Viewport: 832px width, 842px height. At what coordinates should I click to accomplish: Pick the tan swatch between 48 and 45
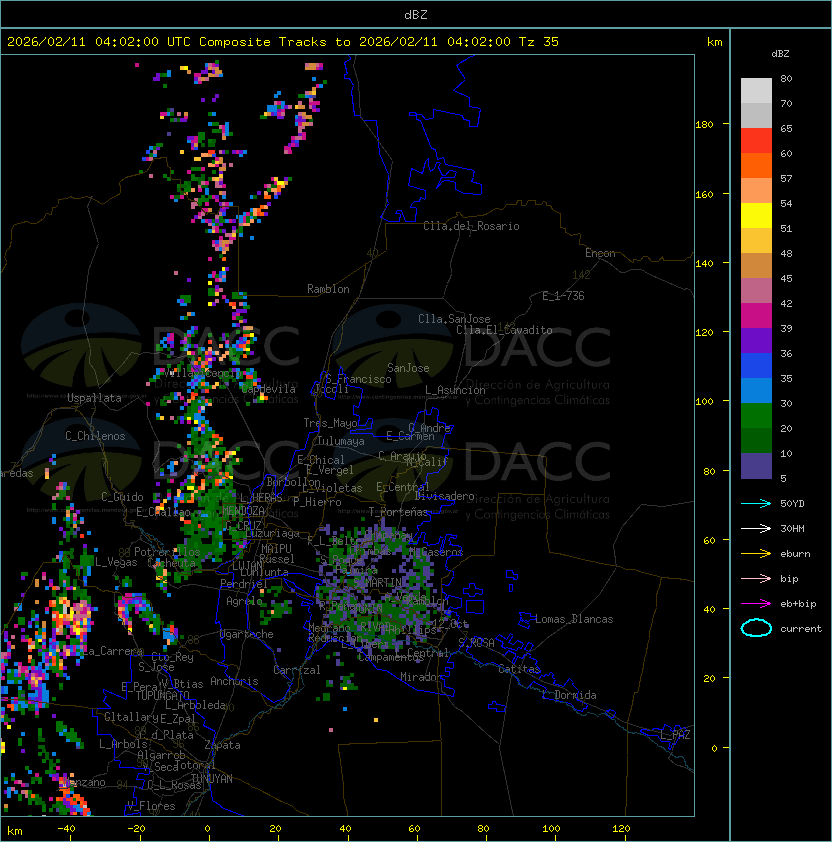756,266
